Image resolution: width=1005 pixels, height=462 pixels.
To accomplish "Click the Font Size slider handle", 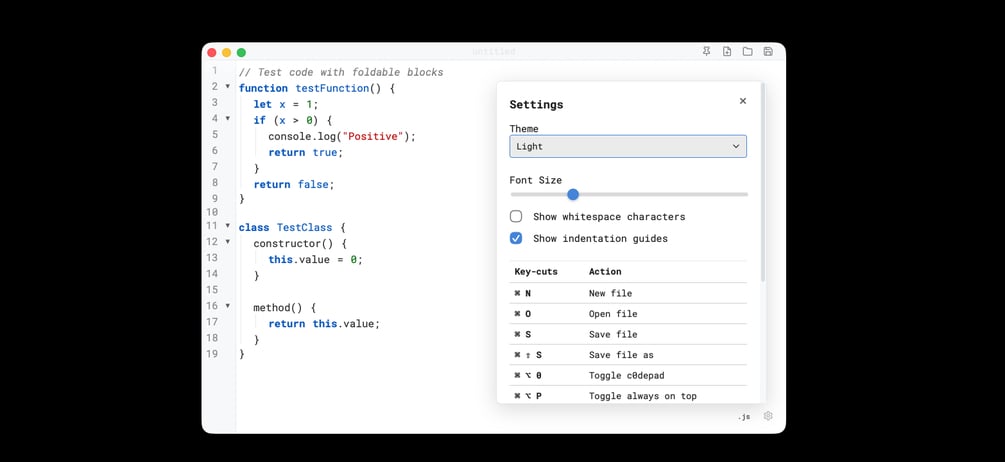I will pyautogui.click(x=573, y=194).
